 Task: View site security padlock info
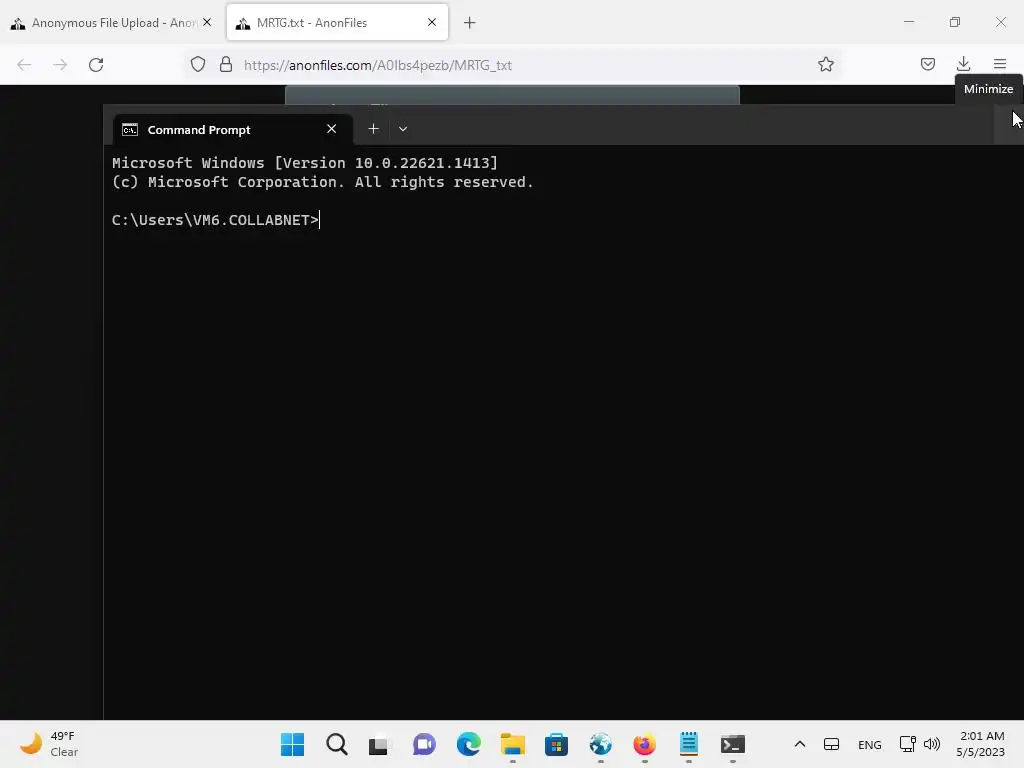[226, 65]
